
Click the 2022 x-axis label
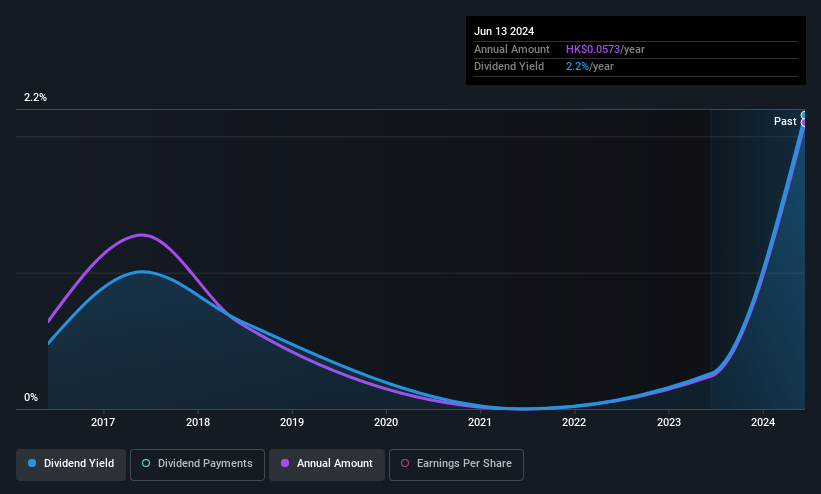coord(574,422)
